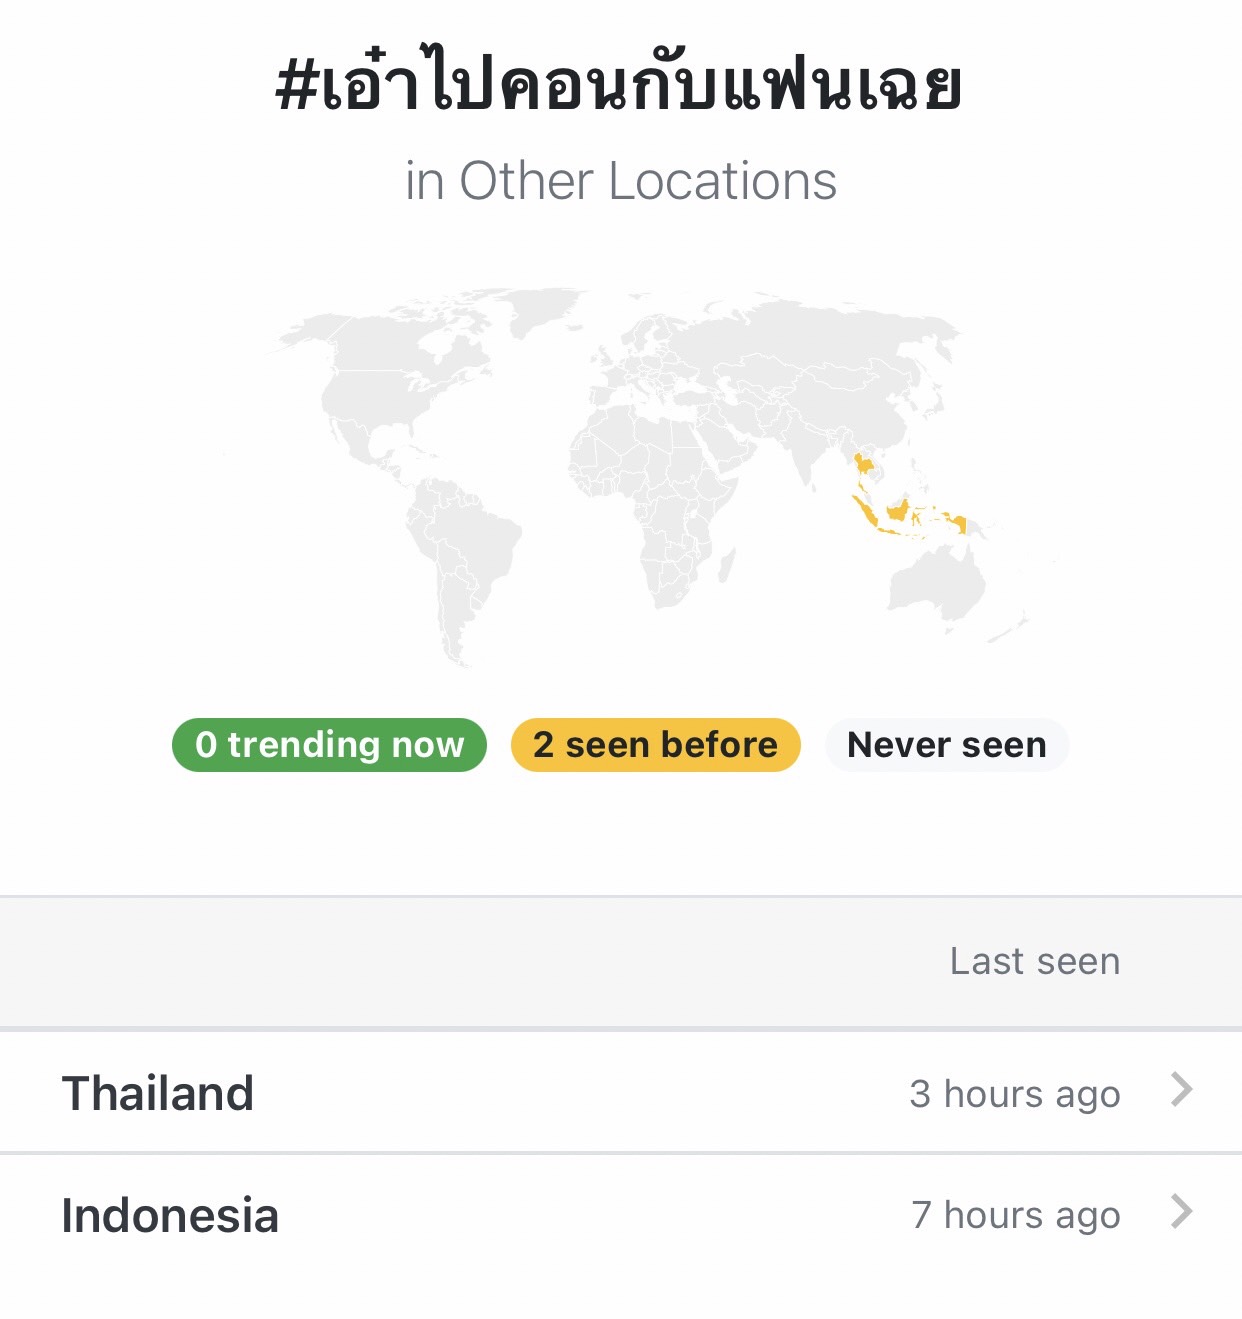Expand Thailand row using its chevron arrow
This screenshot has width=1242, height=1319.
1183,1091
